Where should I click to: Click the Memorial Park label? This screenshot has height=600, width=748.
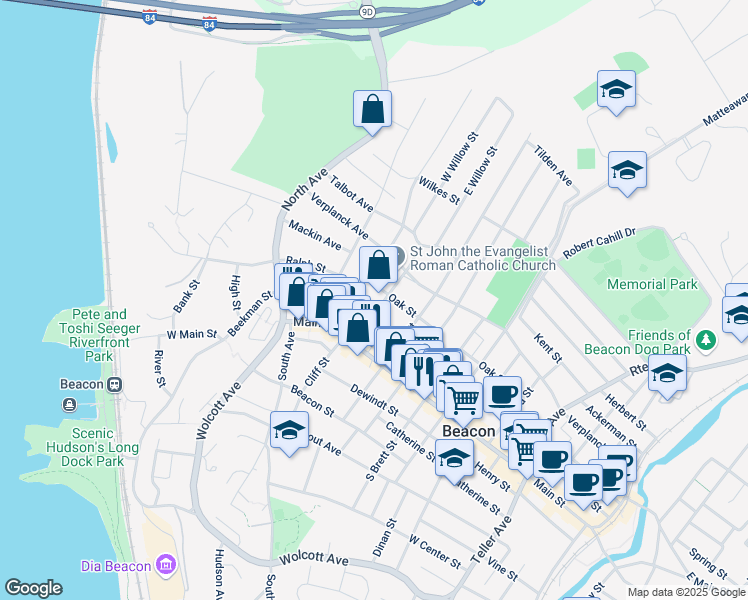(652, 284)
